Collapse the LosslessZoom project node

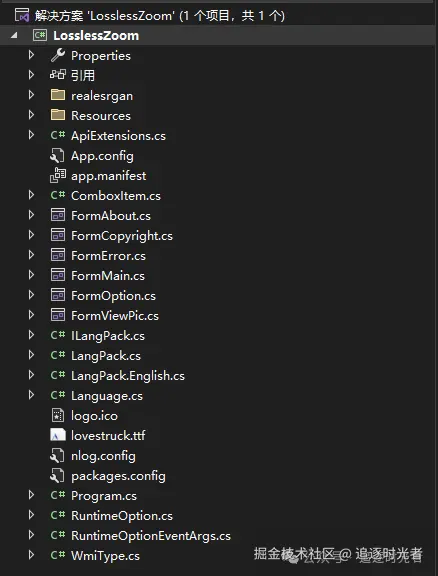tap(14, 36)
